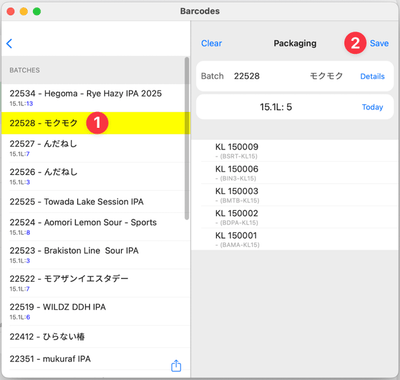Image resolution: width=400 pixels, height=380 pixels.
Task: Select keg KL 150001 entry
Action: (x=295, y=239)
